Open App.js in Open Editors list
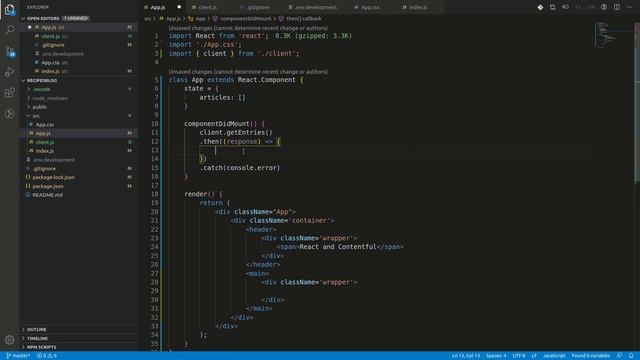 pos(79,27)
